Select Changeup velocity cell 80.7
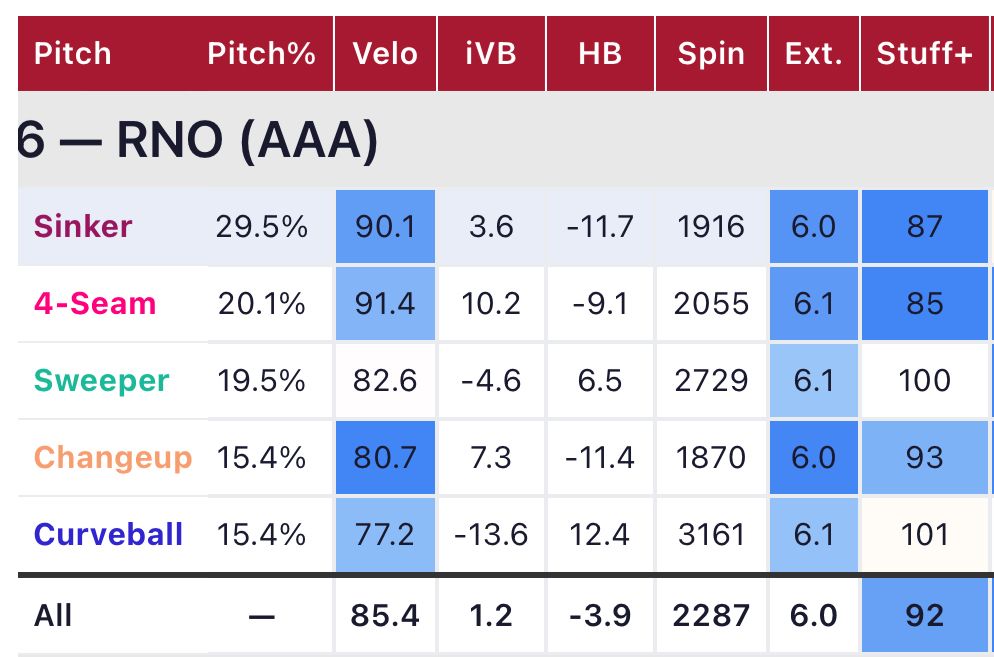The image size is (994, 657). [x=385, y=458]
